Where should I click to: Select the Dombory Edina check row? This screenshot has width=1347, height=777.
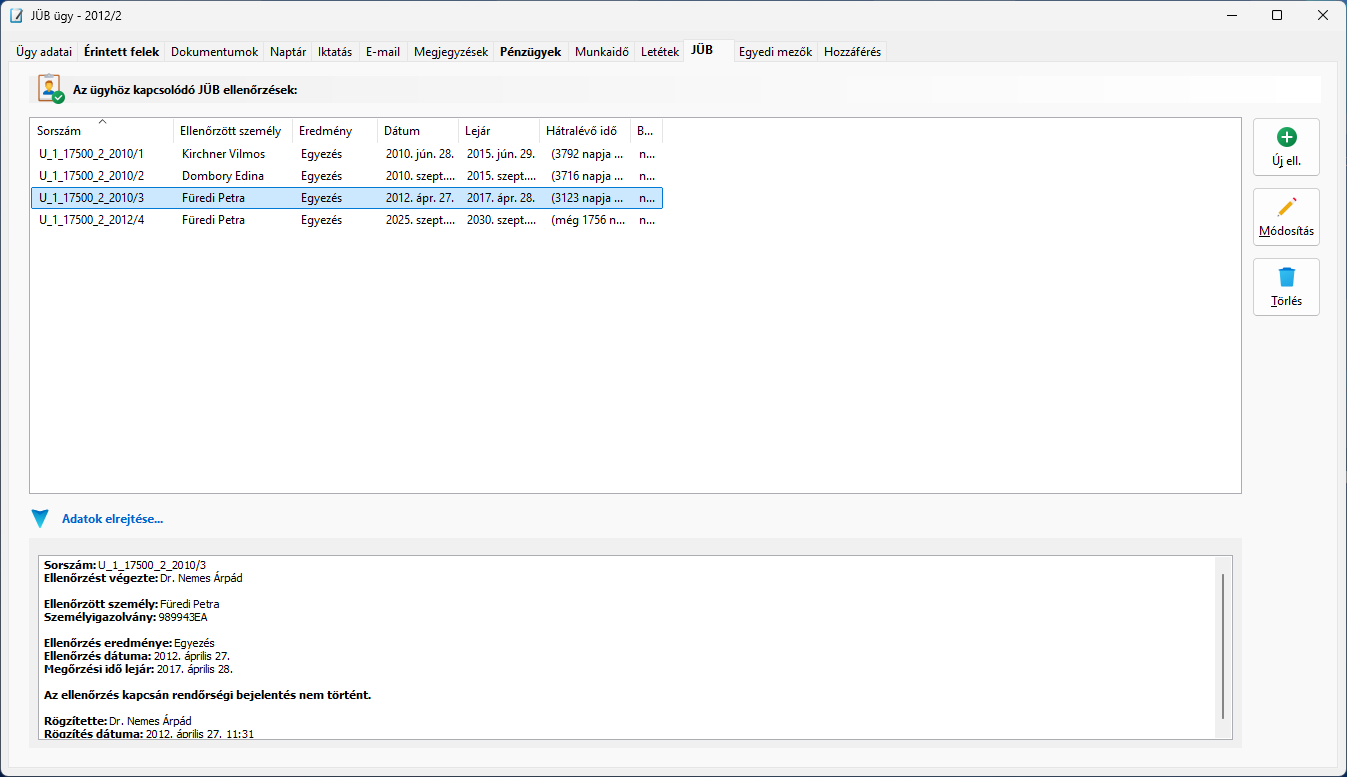coord(223,176)
